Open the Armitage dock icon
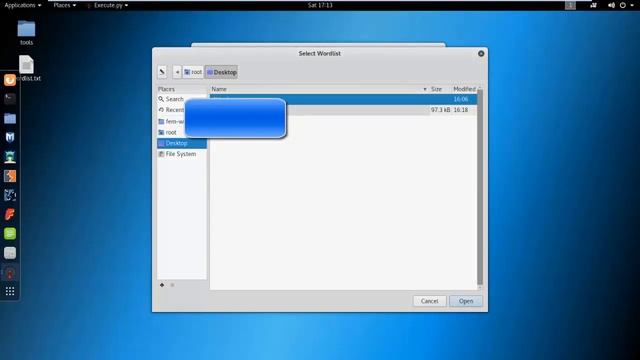Viewport: 640px width, 360px height. (x=10, y=157)
